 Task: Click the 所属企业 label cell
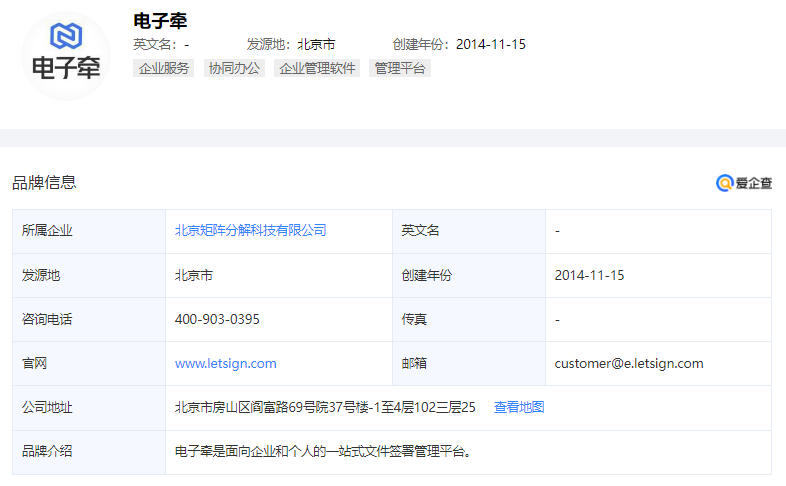(x=89, y=231)
